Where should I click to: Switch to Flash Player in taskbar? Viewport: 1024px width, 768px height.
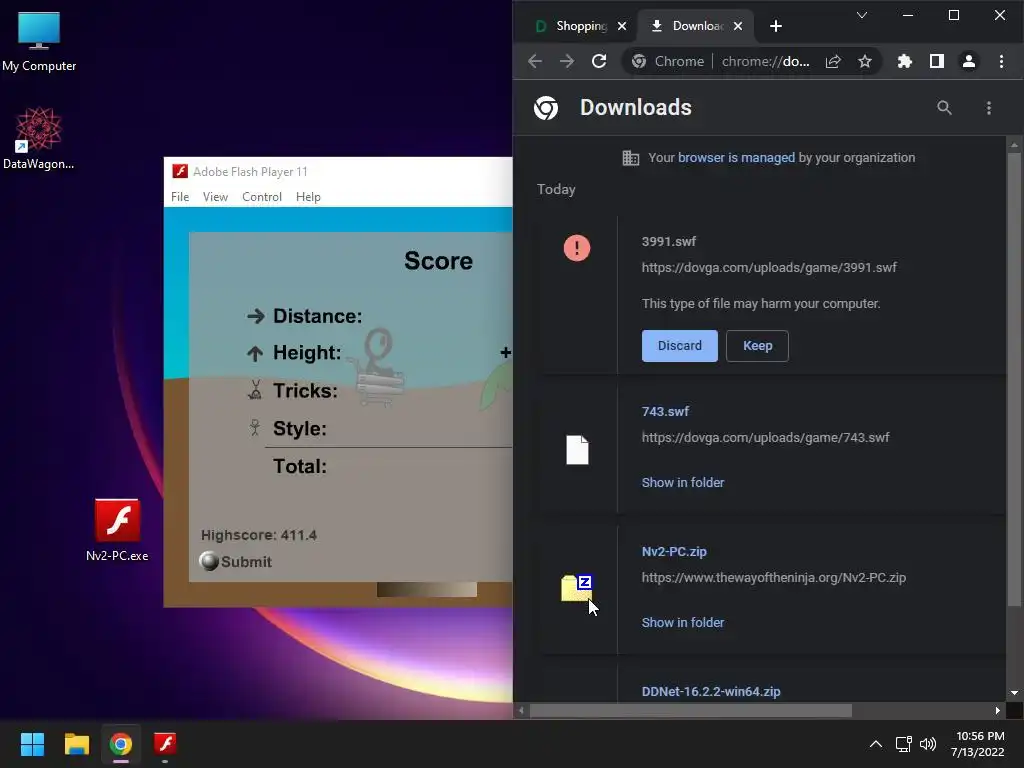(165, 744)
